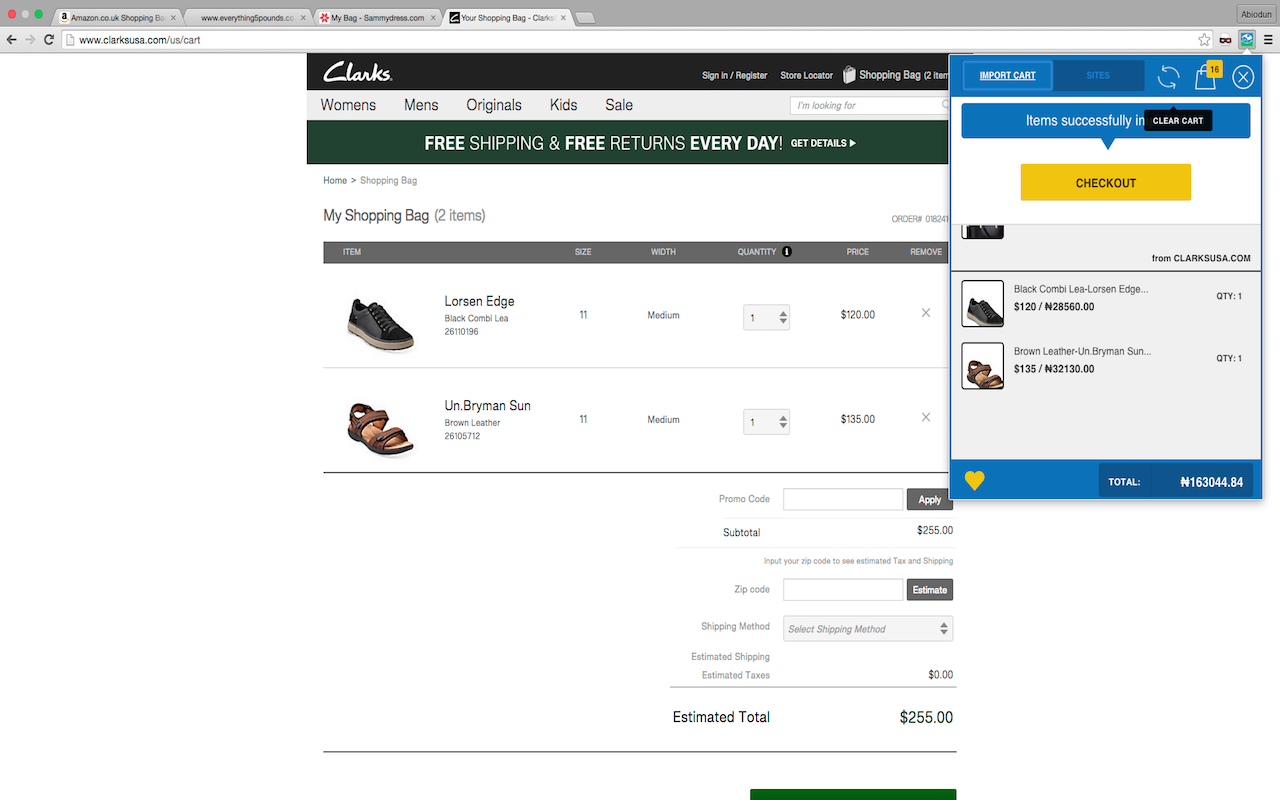Click the browser back arrow
The height and width of the screenshot is (800, 1280).
tap(12, 40)
